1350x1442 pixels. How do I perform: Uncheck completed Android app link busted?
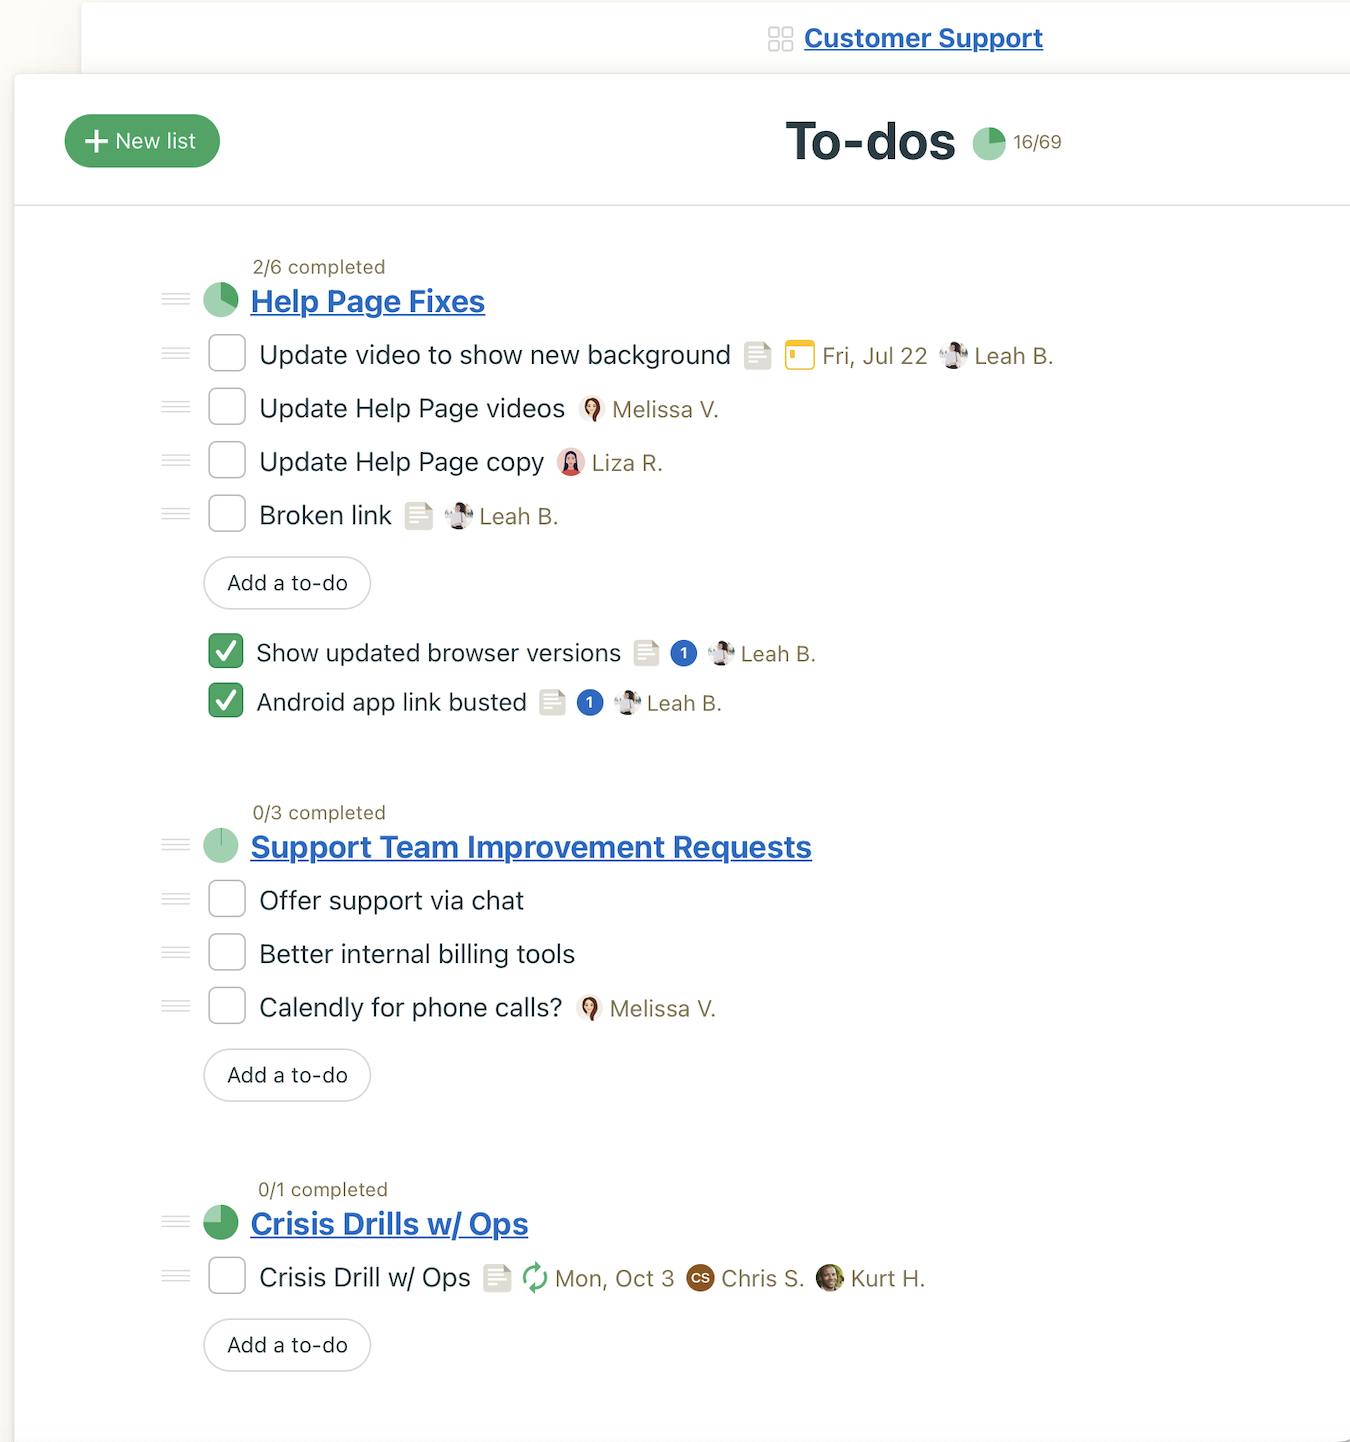point(226,701)
